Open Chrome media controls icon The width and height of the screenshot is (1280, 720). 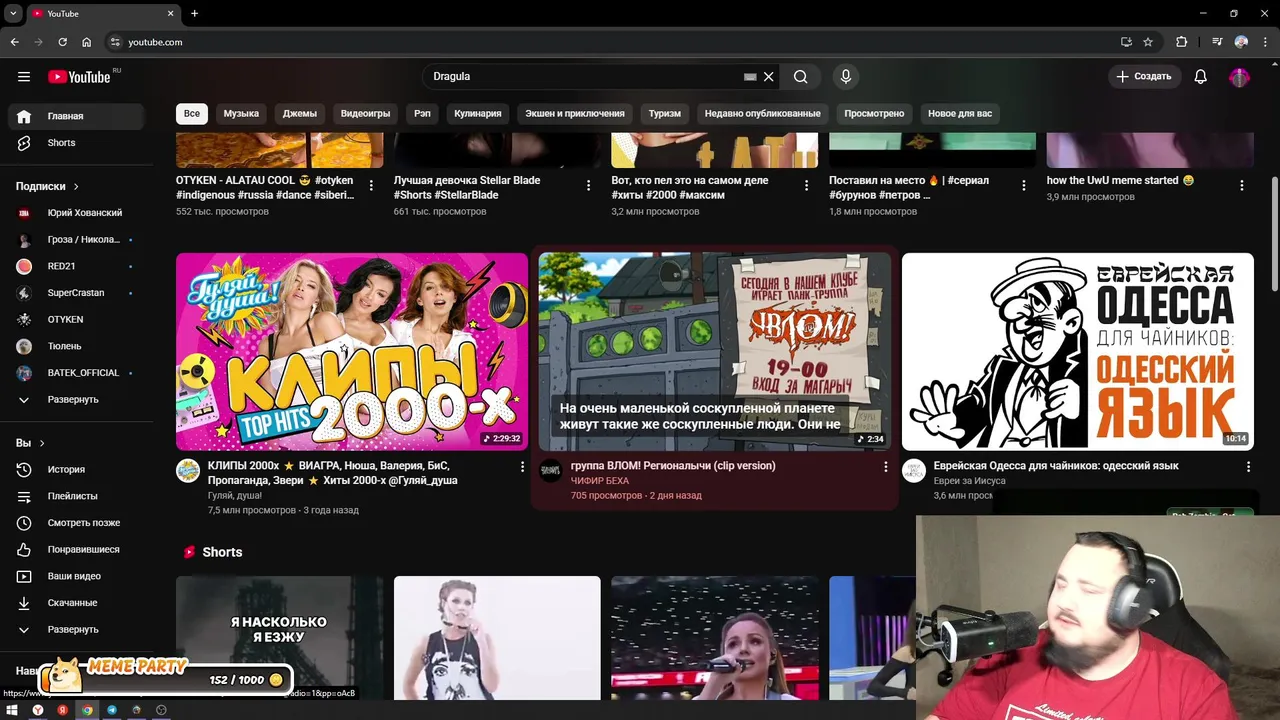coord(1217,42)
